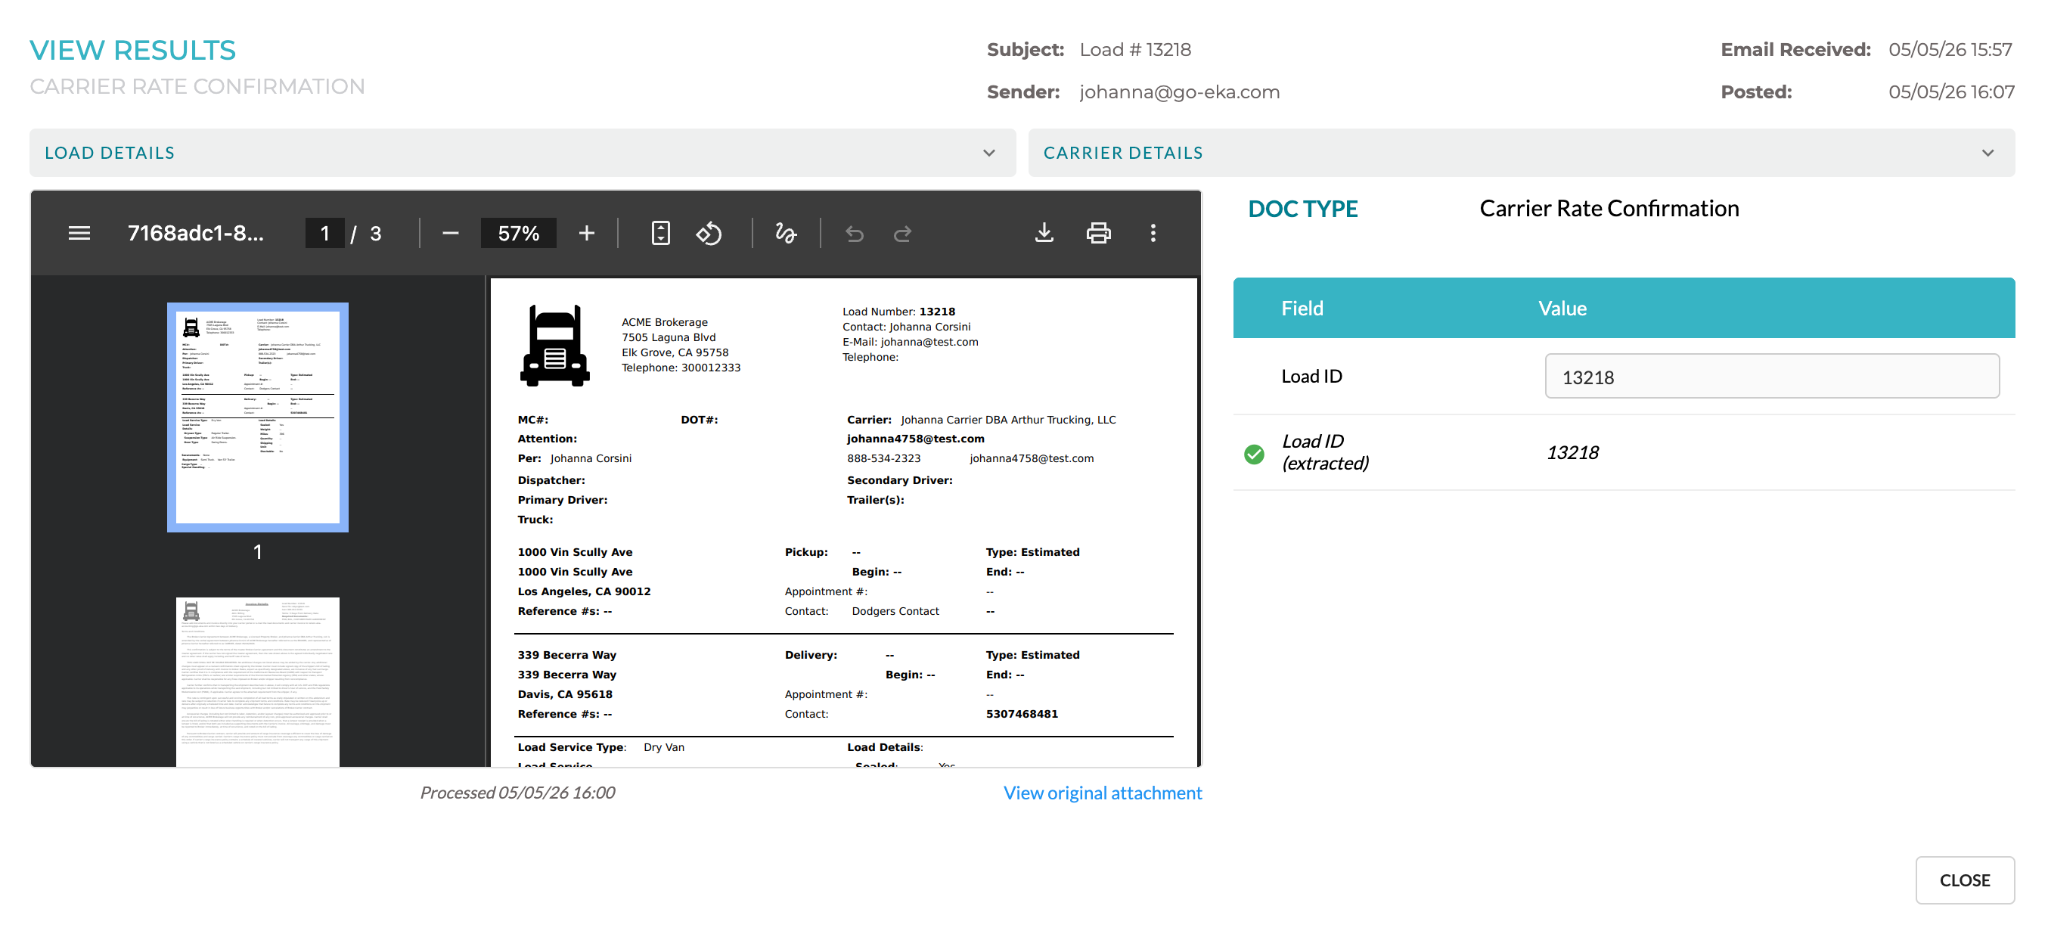Click the total pages count 3
Screen dimensions: 2048x938
[x=376, y=233]
